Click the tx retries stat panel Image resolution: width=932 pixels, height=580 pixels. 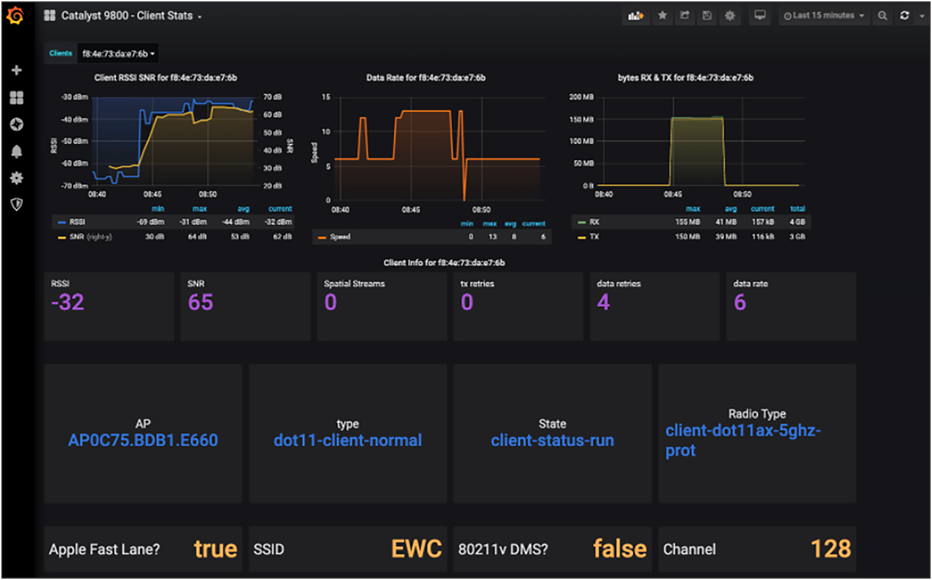tap(518, 306)
